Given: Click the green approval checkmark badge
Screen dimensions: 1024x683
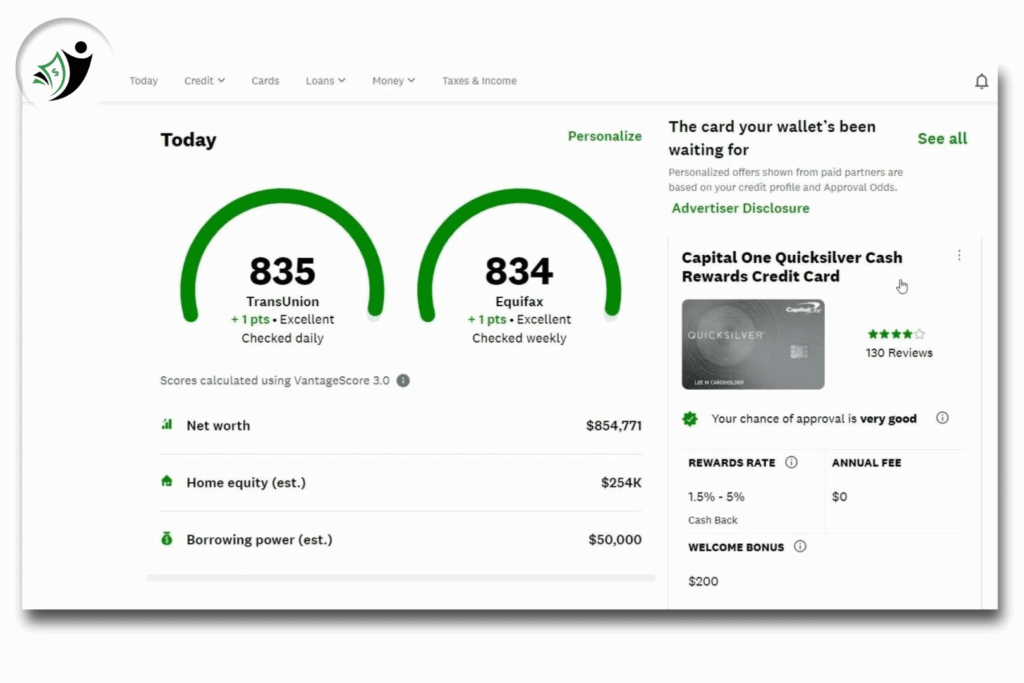Looking at the screenshot, I should [690, 419].
